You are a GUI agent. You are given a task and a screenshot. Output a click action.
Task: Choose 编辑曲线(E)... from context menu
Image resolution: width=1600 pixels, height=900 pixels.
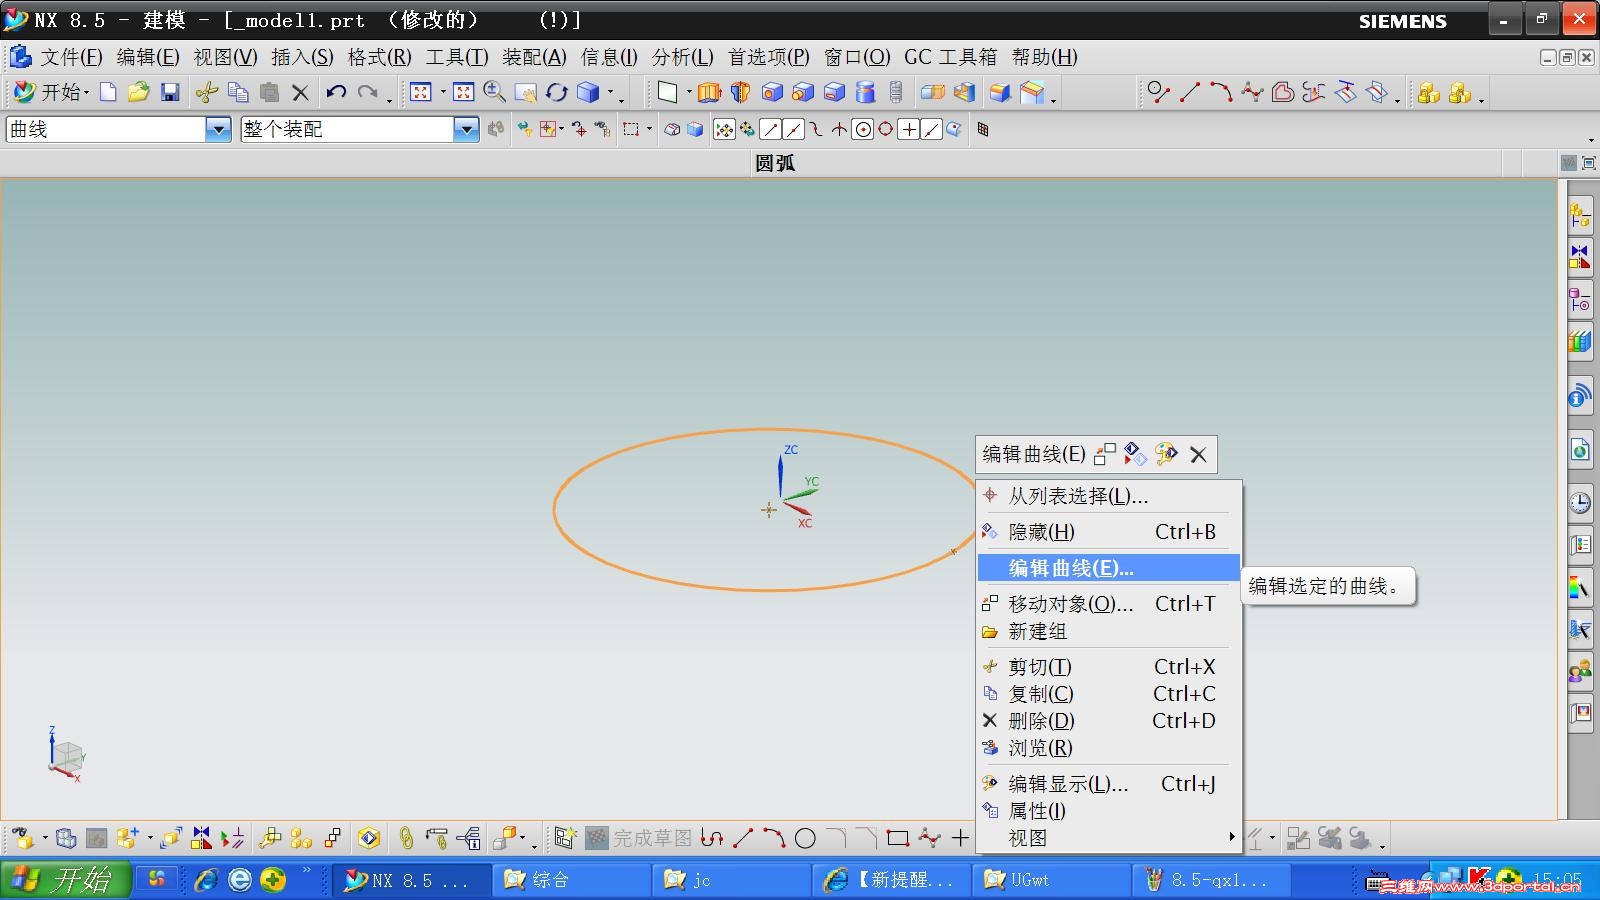coord(1109,568)
